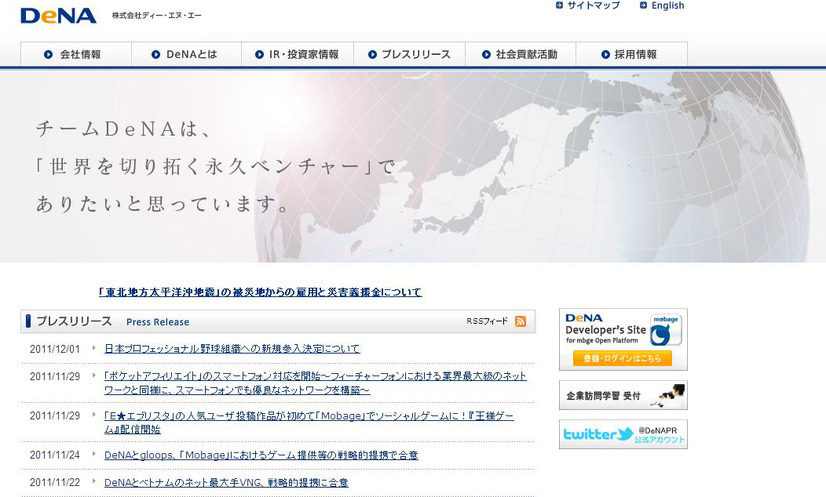The width and height of the screenshot is (826, 497).
Task: Open the プレスリリース navigation tab
Action: tap(409, 54)
